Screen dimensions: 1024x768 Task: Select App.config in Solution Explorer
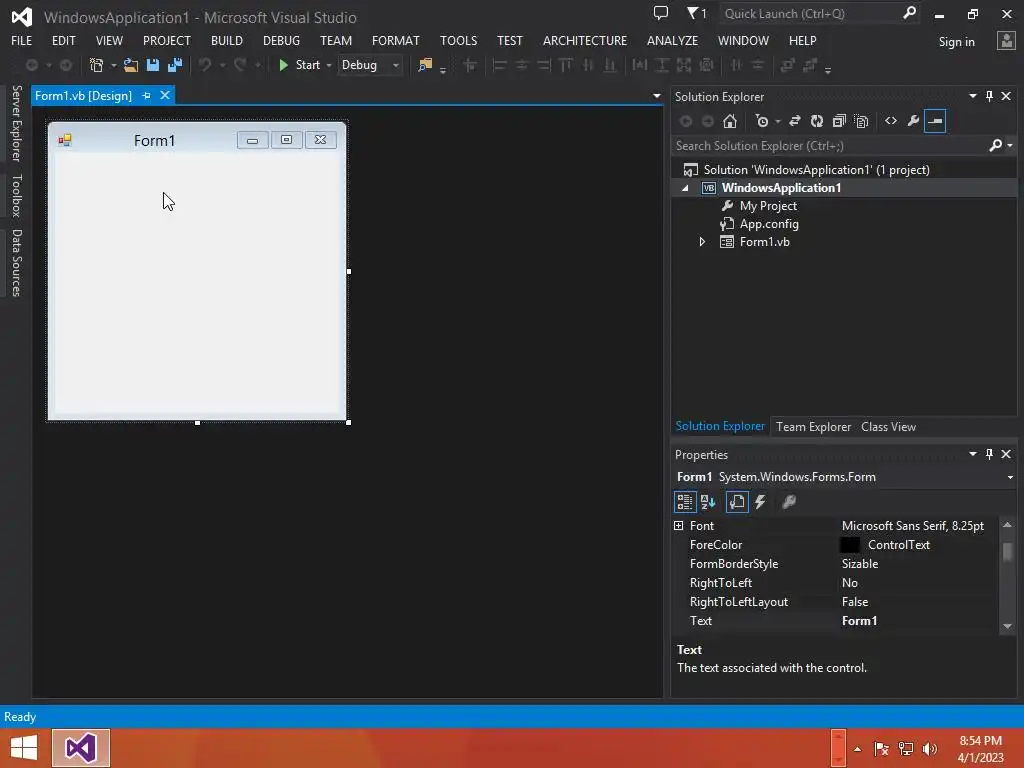(x=769, y=224)
